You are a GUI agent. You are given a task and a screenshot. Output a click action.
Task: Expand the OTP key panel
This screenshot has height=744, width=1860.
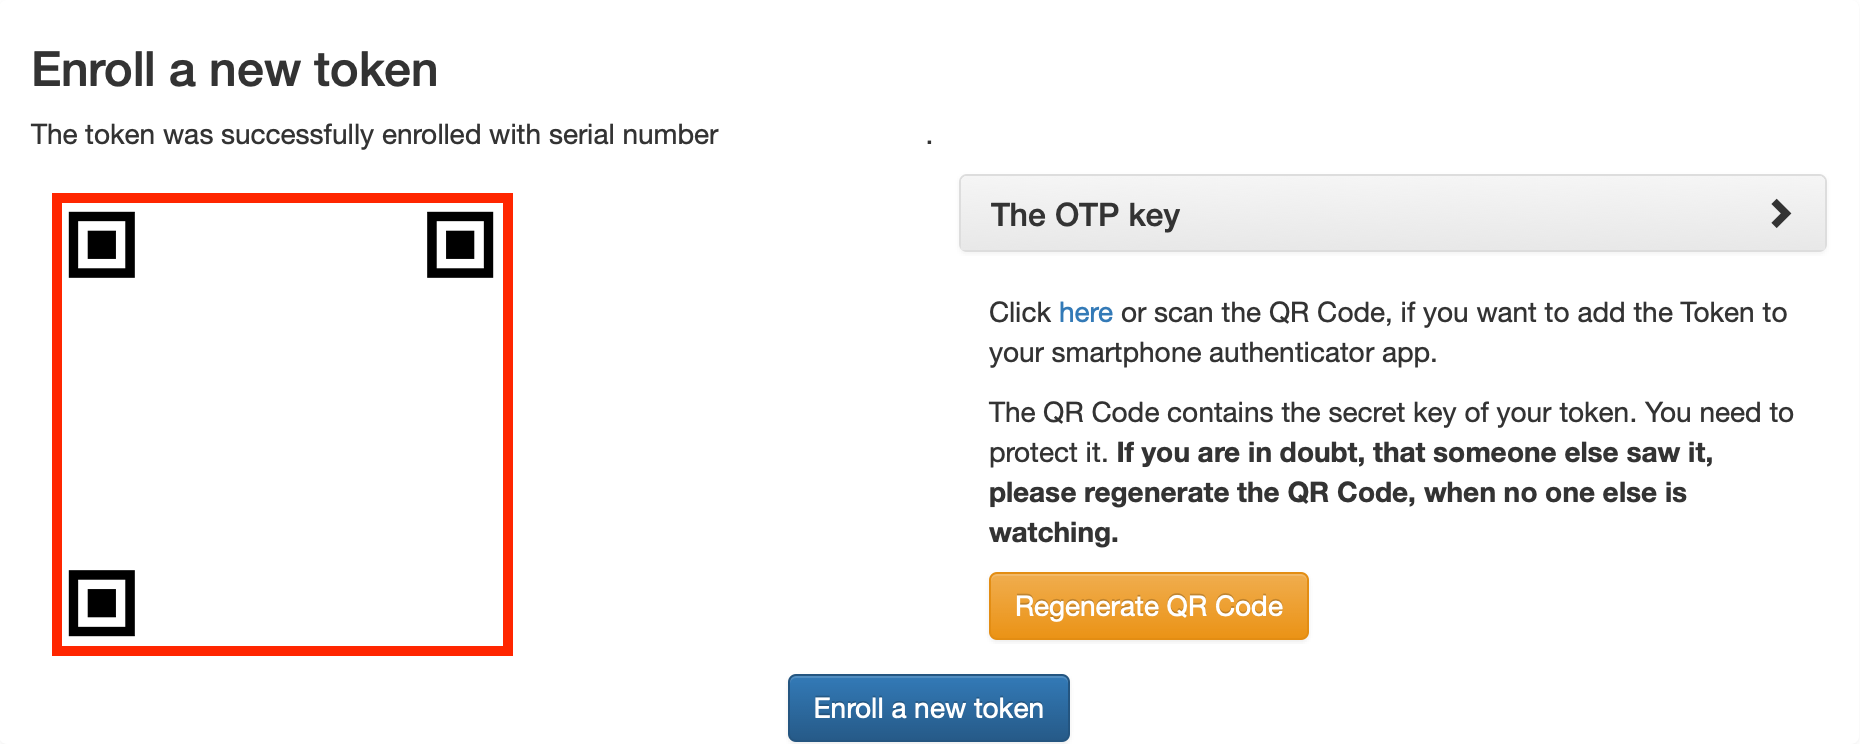(1392, 214)
